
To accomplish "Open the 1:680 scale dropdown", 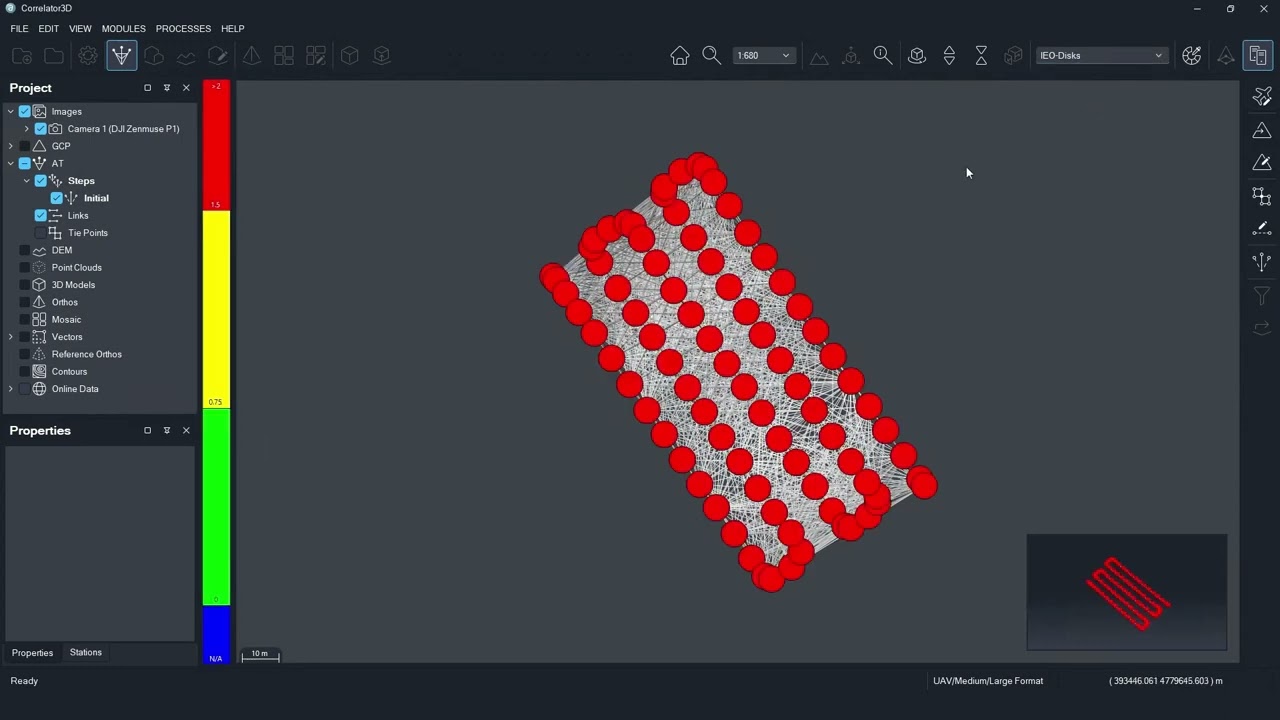I will pos(764,56).
